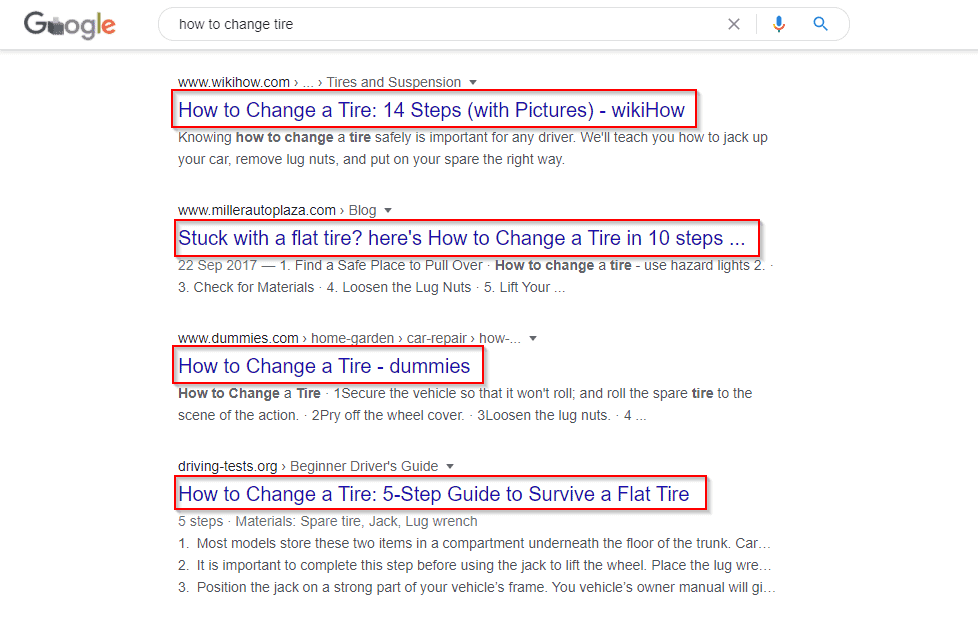Click the driving-tests.org URL text
This screenshot has width=978, height=629.
coord(228,466)
